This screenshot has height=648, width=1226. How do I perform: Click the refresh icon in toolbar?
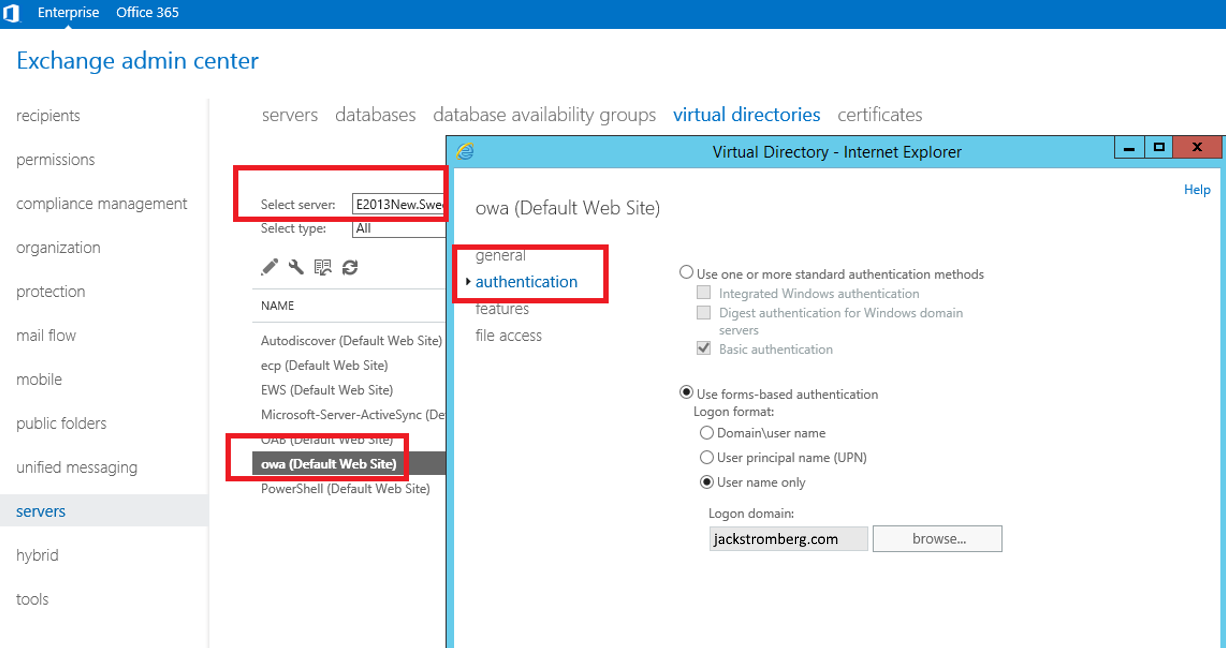pyautogui.click(x=350, y=267)
